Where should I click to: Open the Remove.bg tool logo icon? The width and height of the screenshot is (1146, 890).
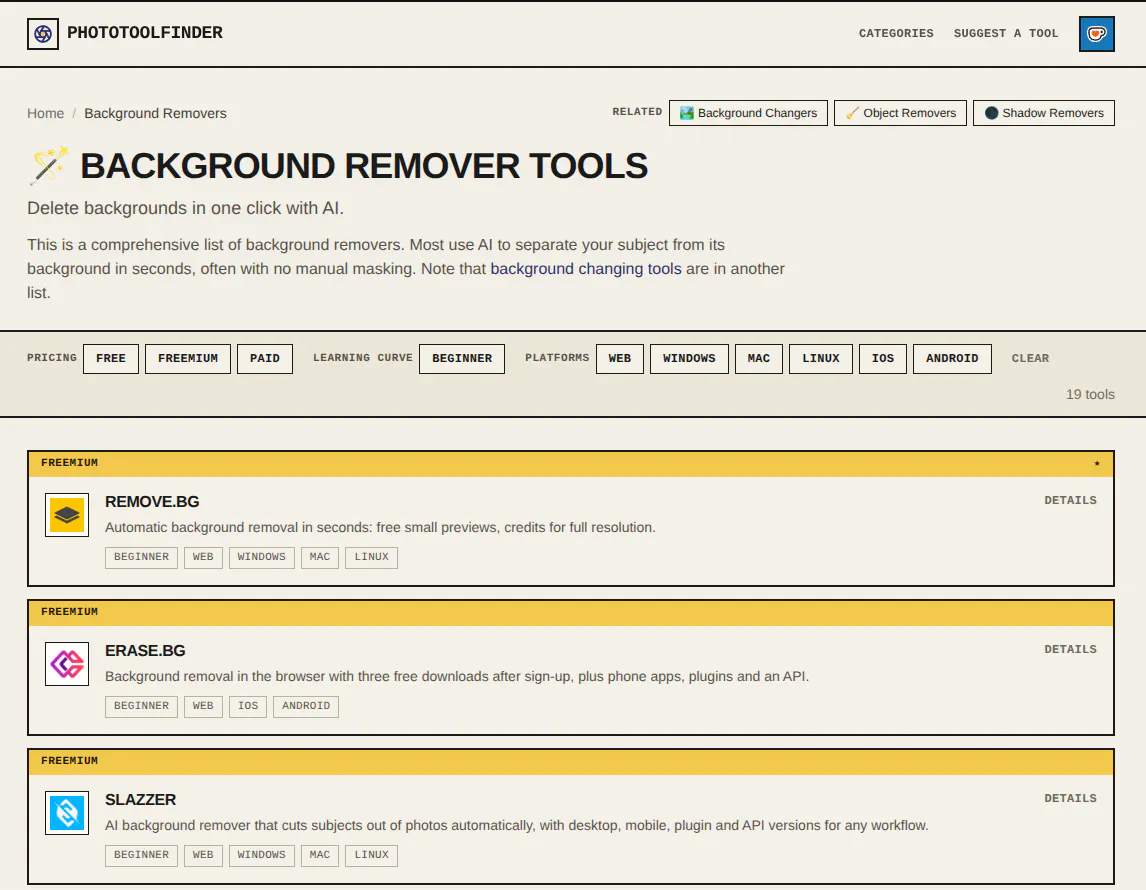[x=67, y=515]
